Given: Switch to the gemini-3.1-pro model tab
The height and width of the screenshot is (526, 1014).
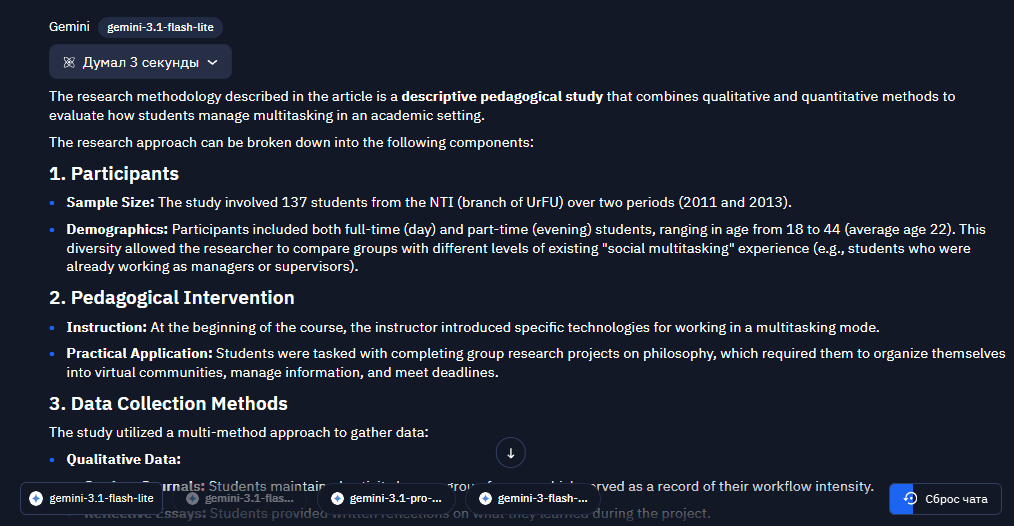Looking at the screenshot, I should (x=386, y=498).
